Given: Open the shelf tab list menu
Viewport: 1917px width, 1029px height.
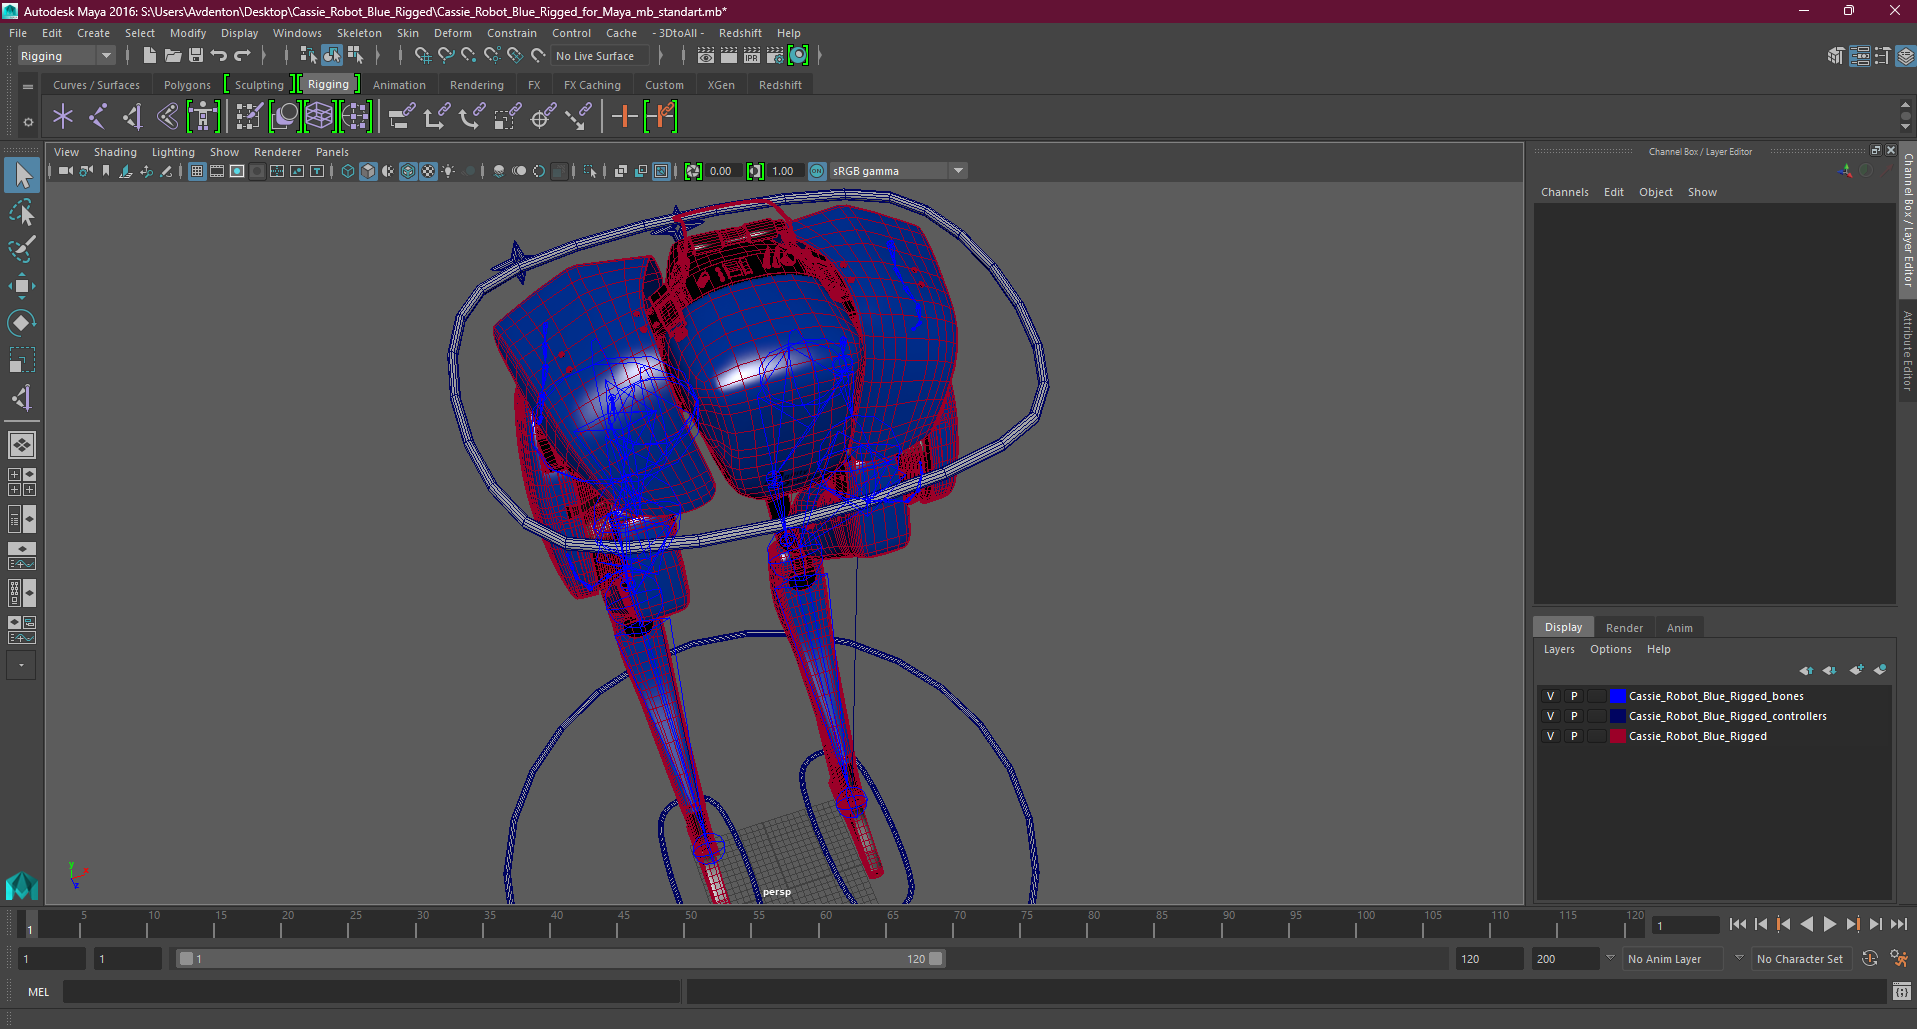Looking at the screenshot, I should pyautogui.click(x=28, y=87).
